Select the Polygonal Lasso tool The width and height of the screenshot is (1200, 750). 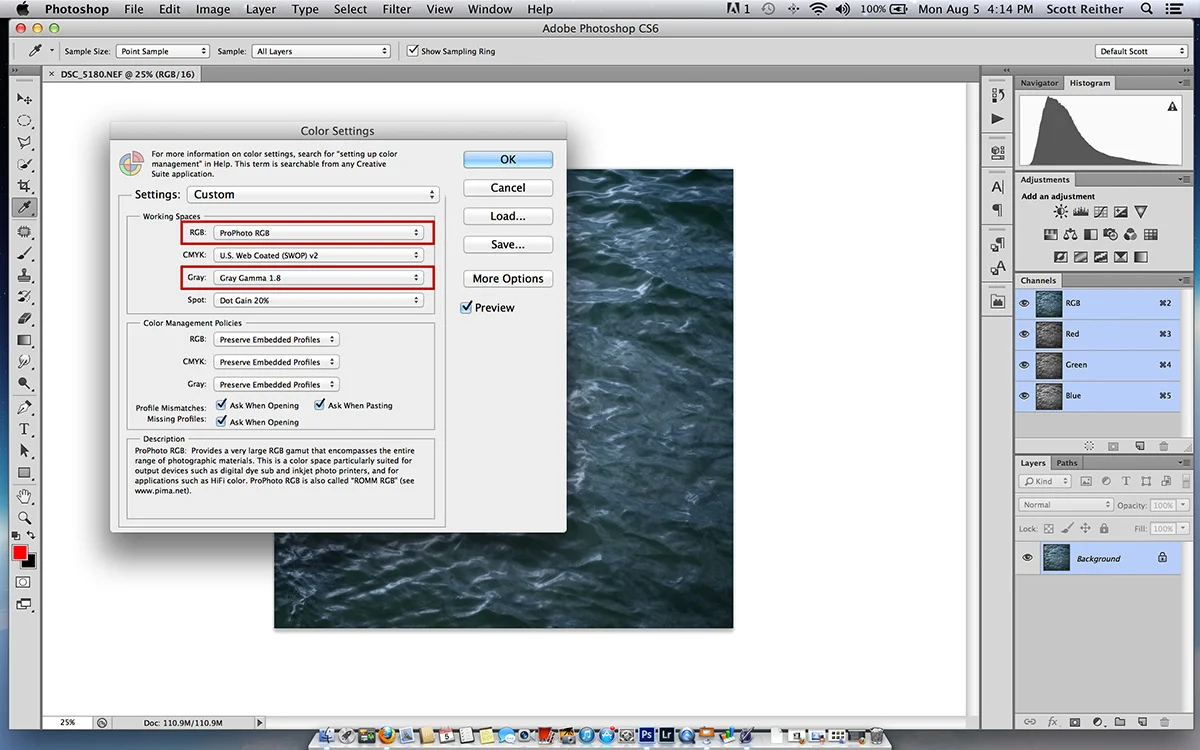pyautogui.click(x=25, y=143)
